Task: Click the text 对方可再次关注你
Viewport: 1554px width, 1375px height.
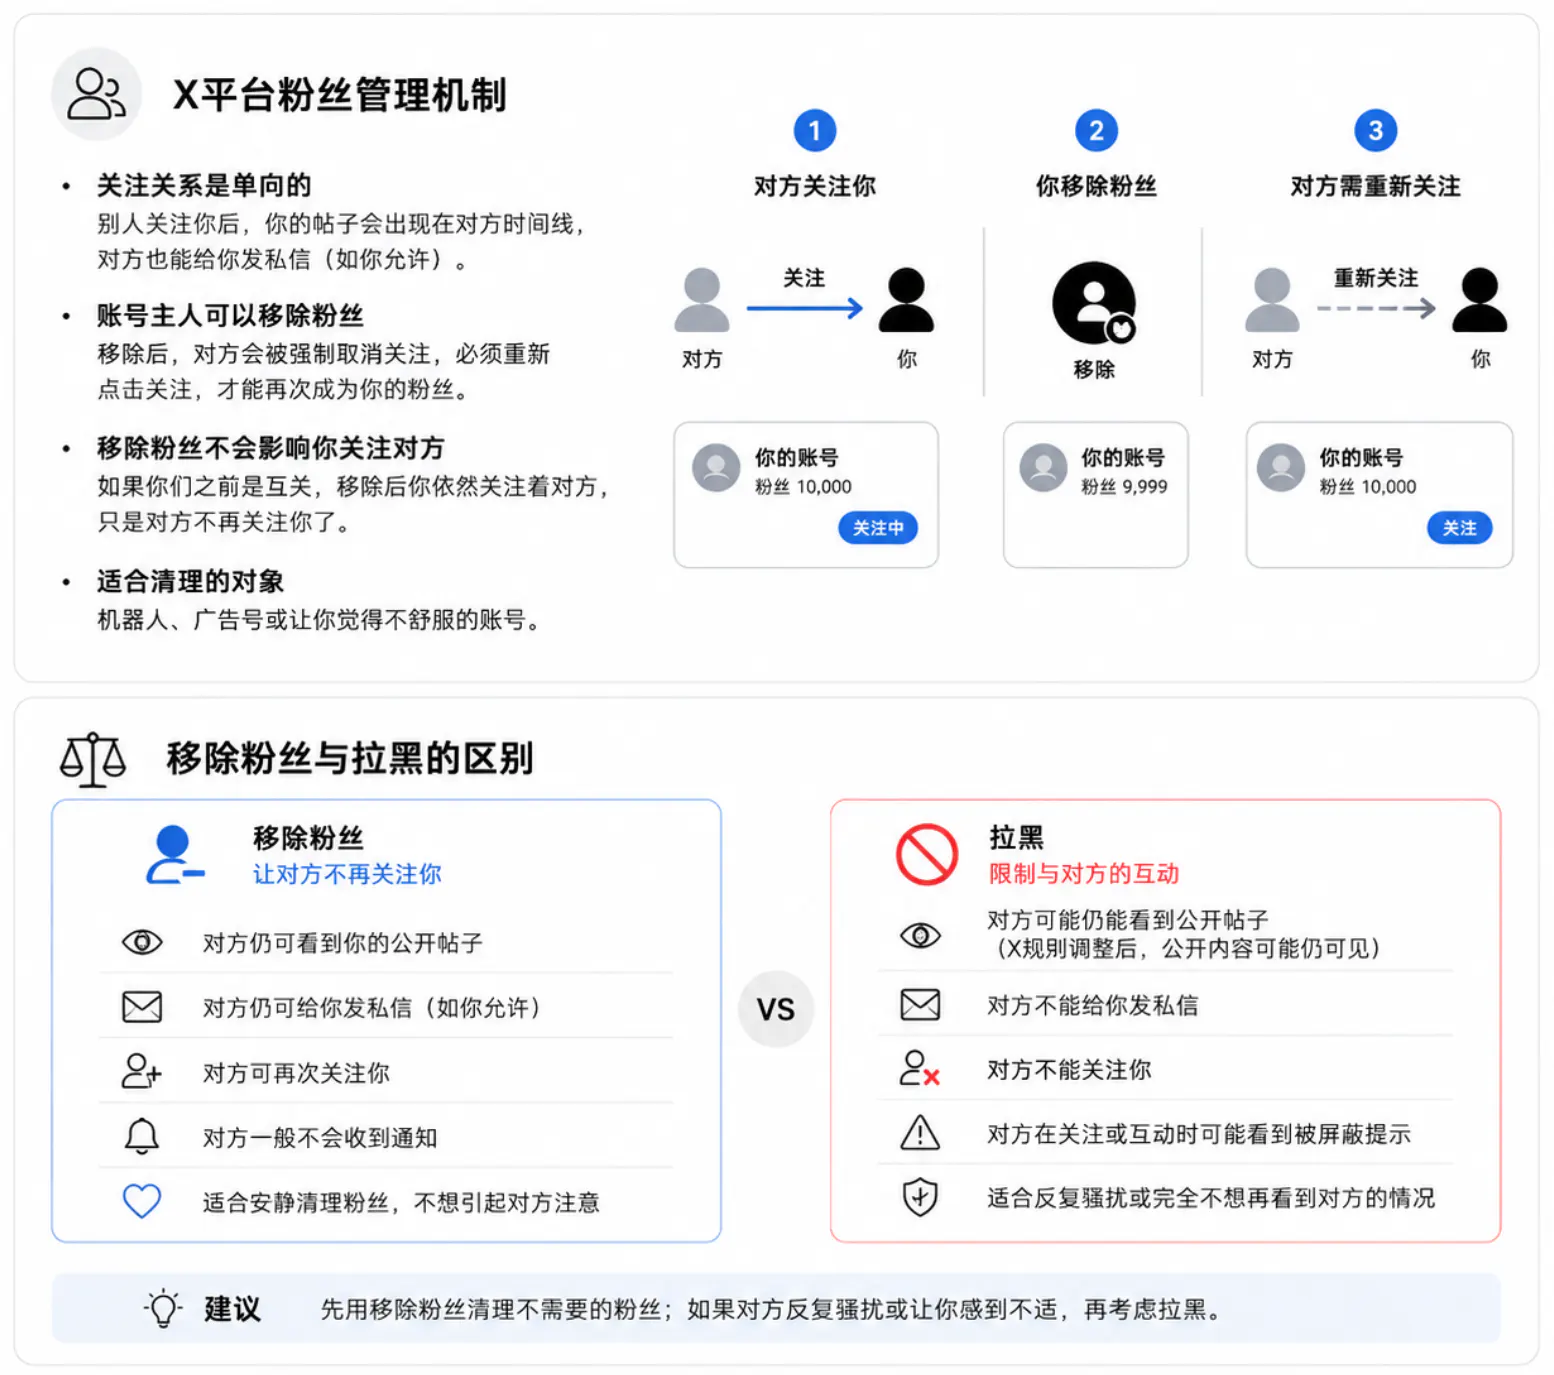Action: (x=296, y=1073)
